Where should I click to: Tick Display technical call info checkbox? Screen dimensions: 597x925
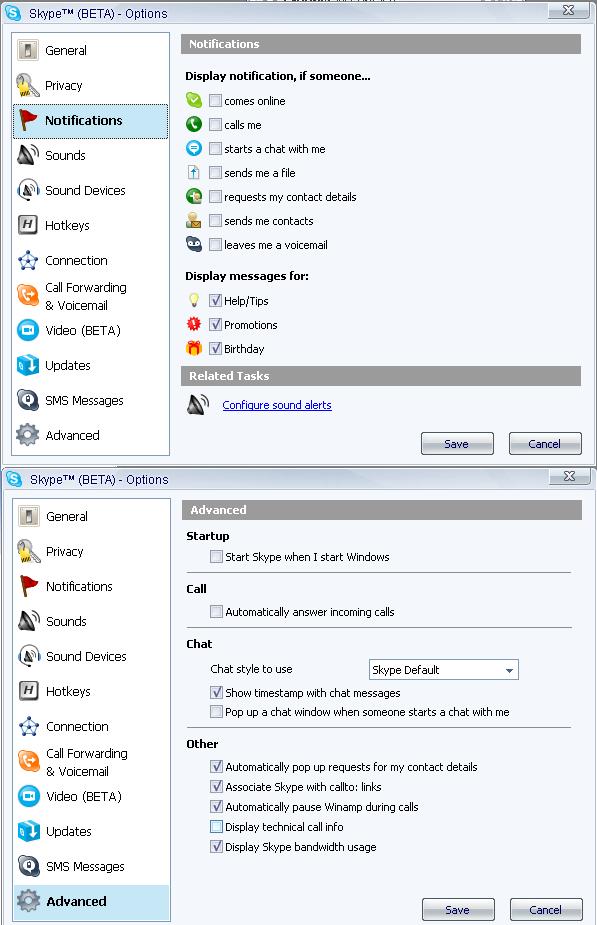217,826
